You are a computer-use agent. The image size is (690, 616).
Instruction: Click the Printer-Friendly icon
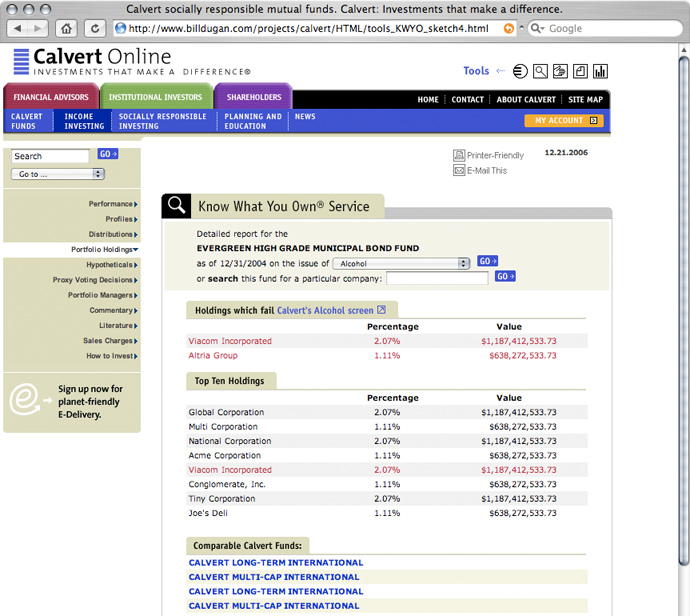click(459, 155)
